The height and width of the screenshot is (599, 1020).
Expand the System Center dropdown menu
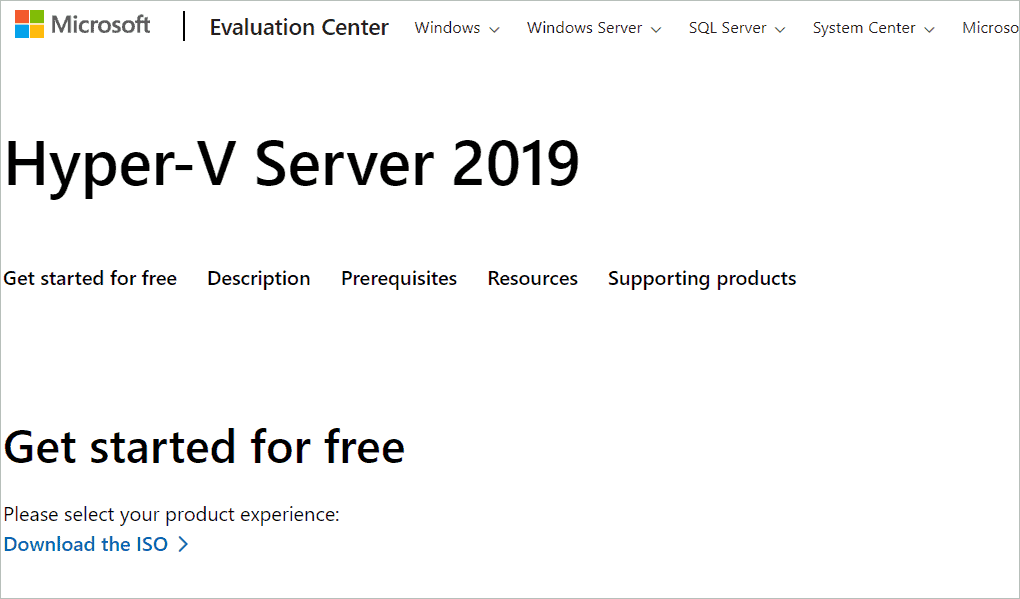point(874,28)
